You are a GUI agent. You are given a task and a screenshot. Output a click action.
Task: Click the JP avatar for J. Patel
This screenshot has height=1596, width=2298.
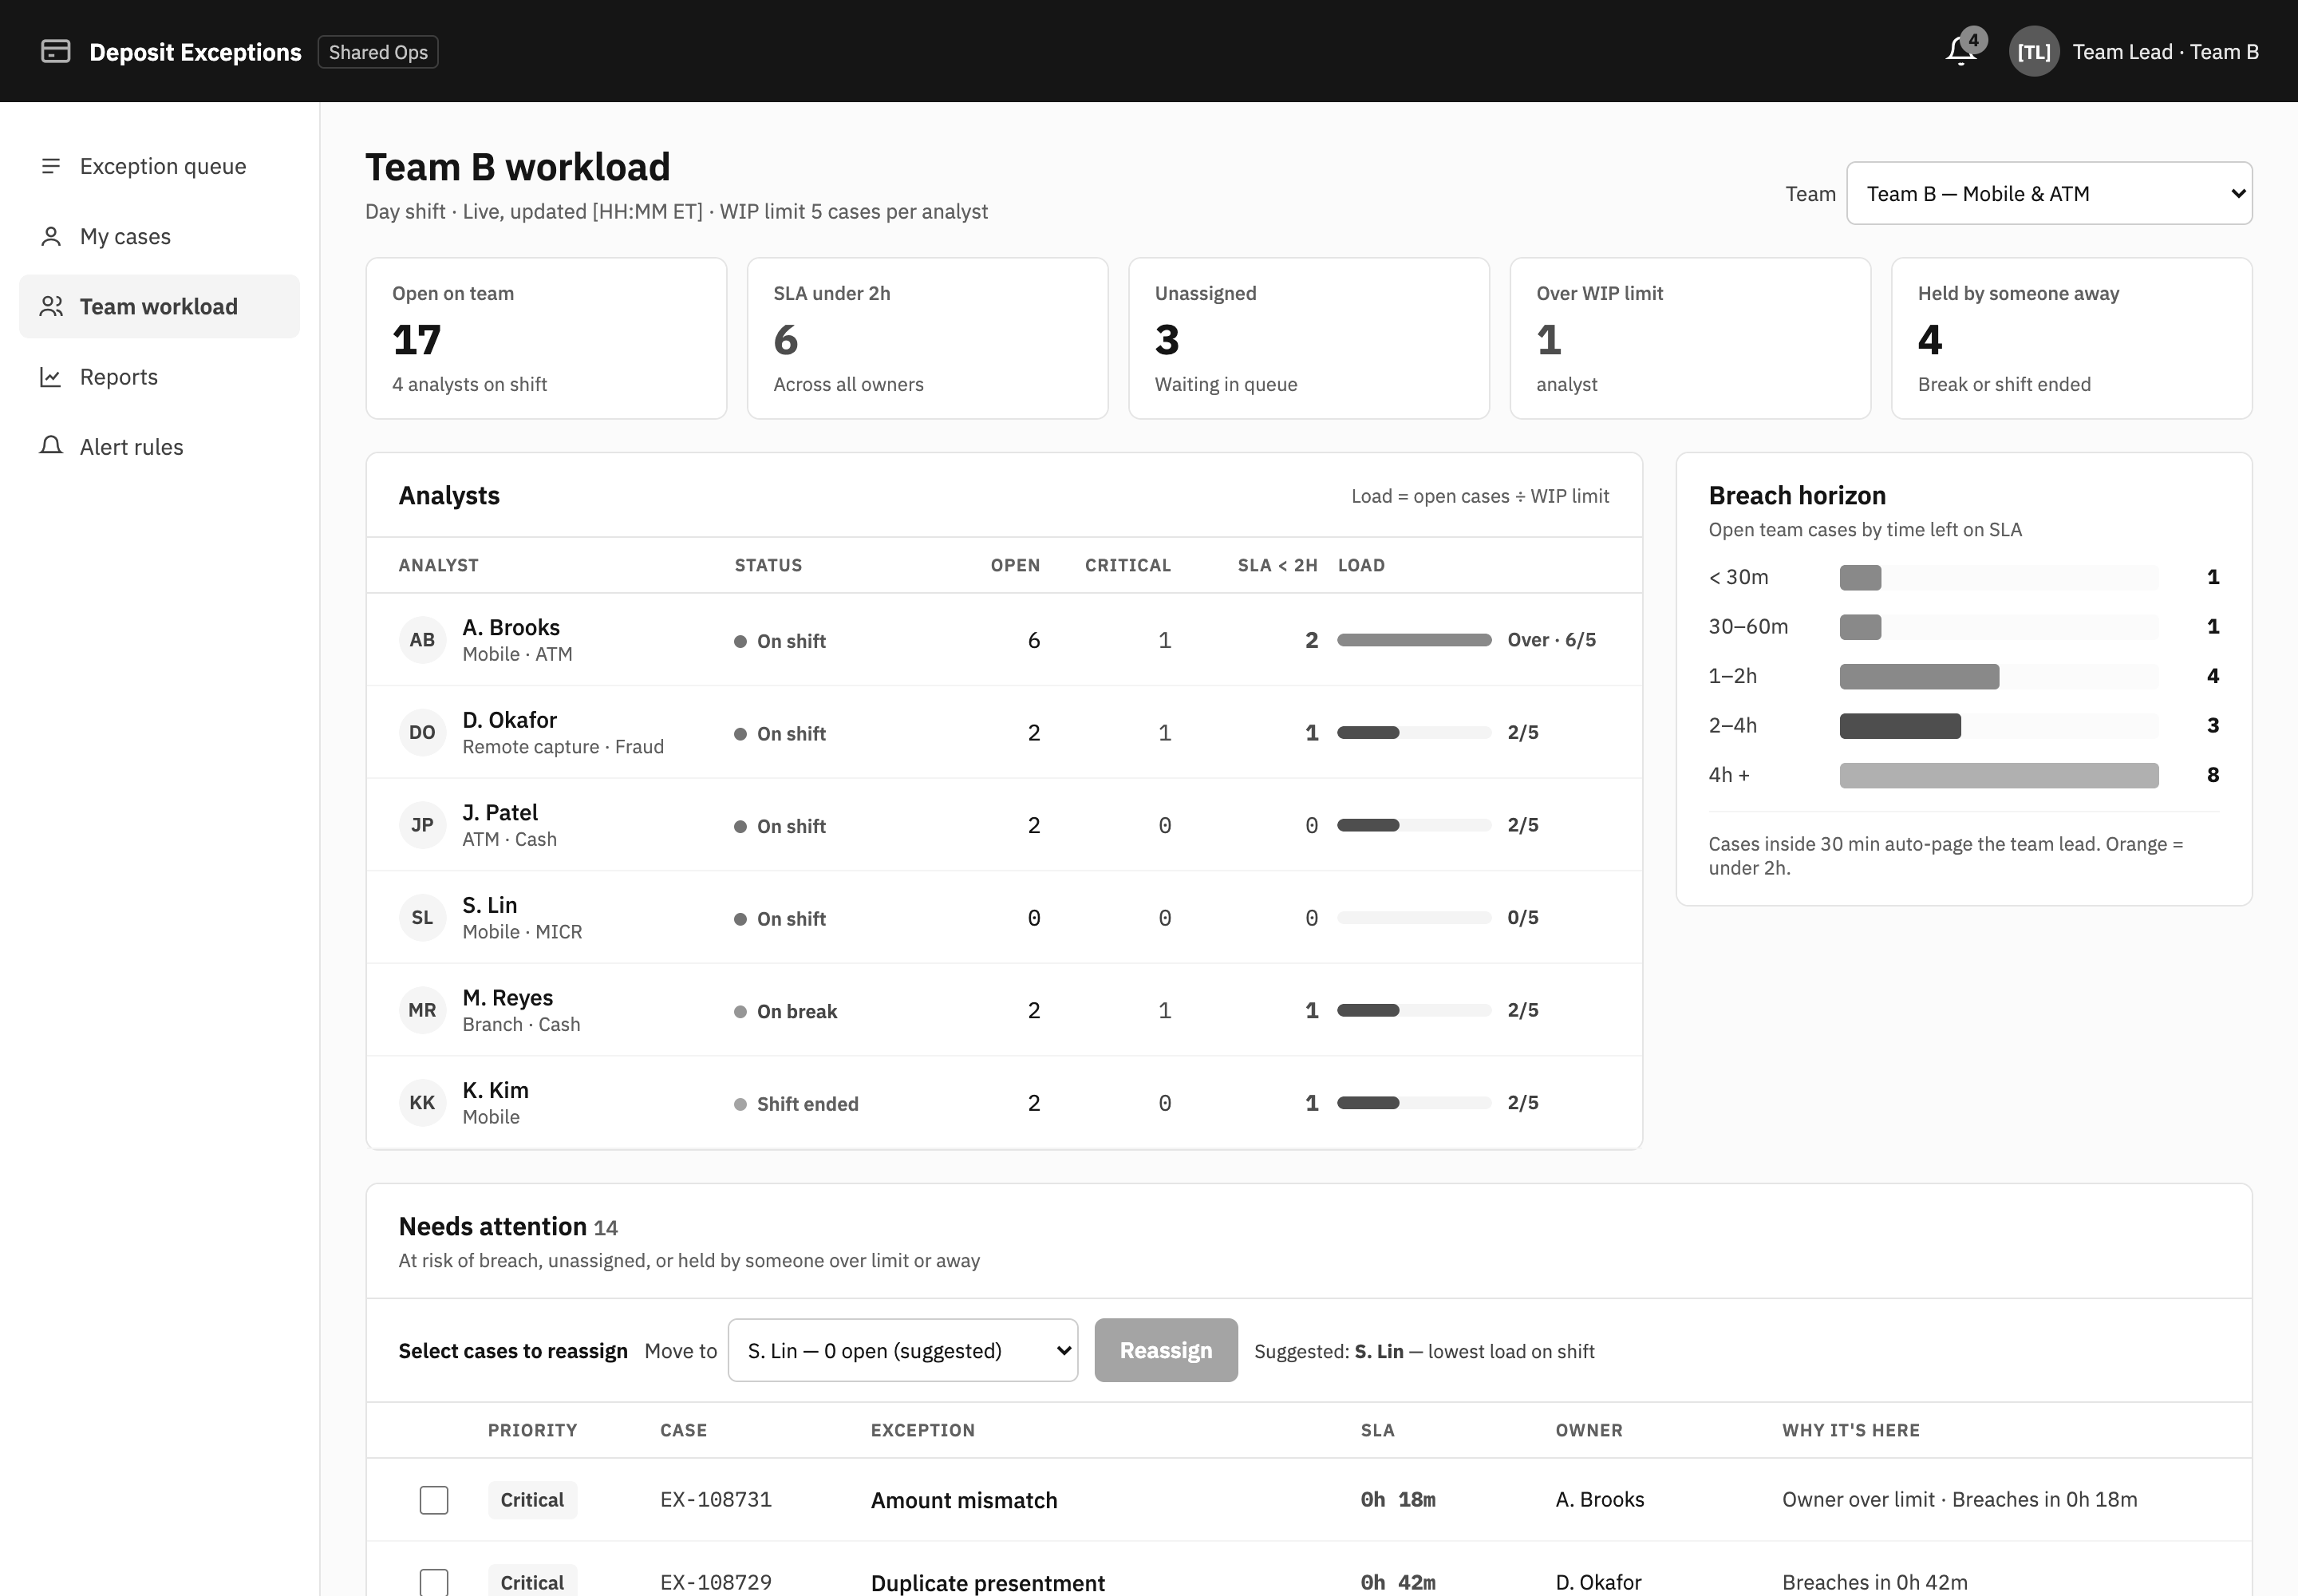click(422, 825)
